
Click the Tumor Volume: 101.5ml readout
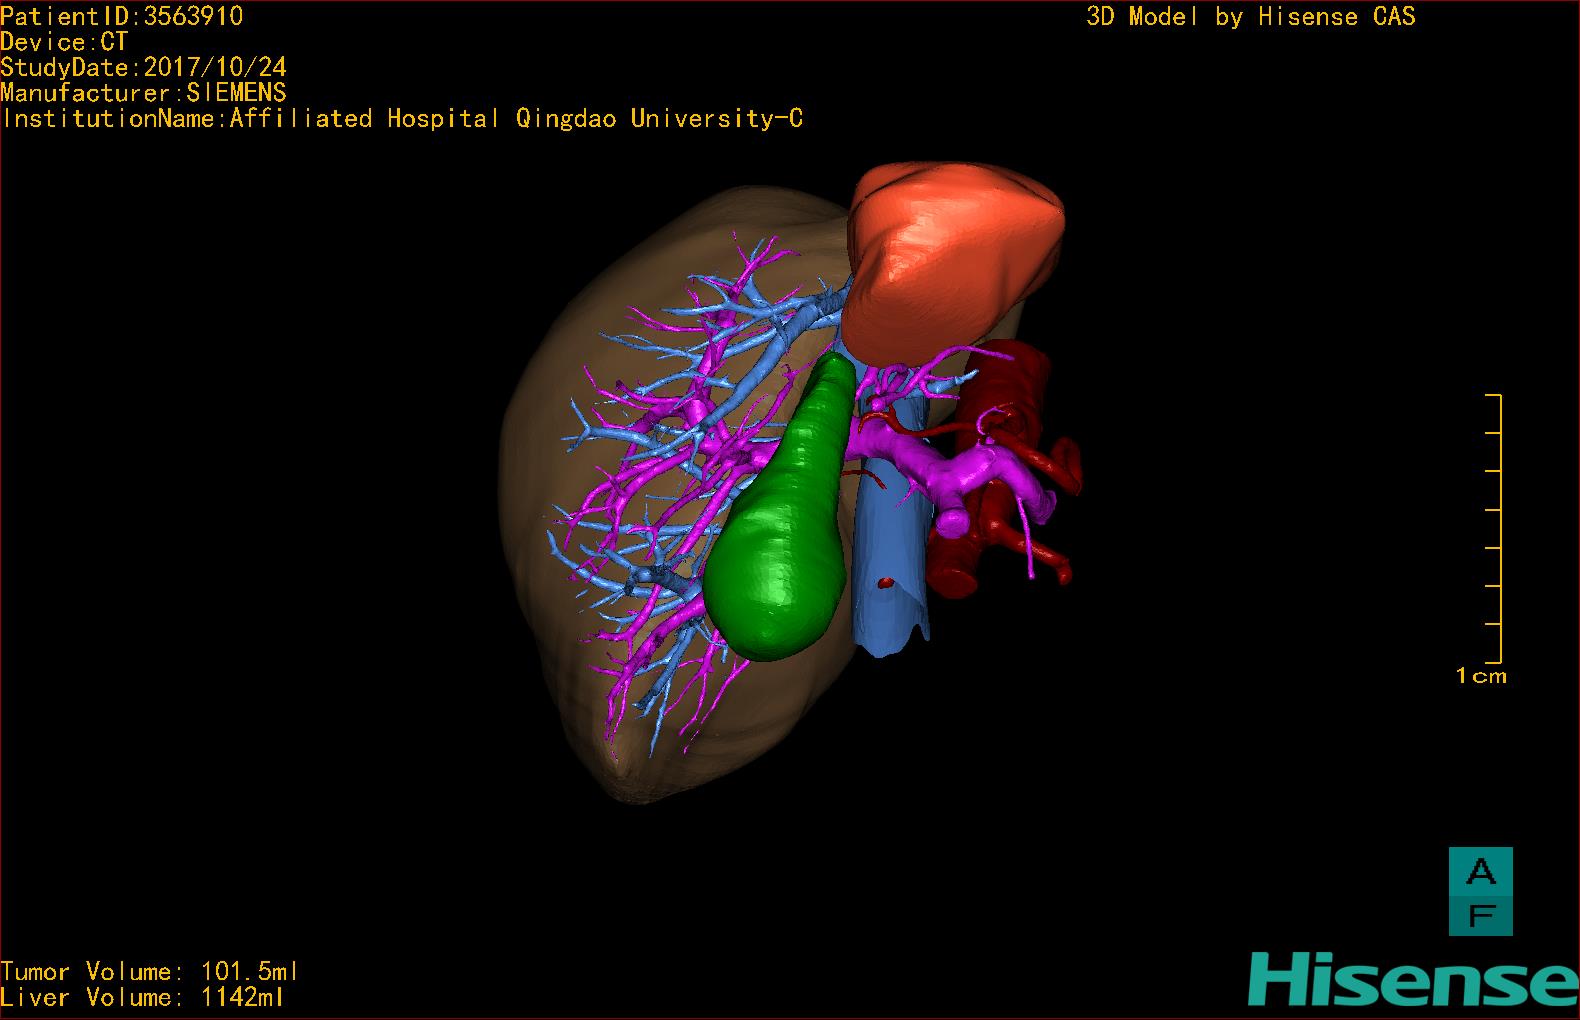[x=150, y=971]
